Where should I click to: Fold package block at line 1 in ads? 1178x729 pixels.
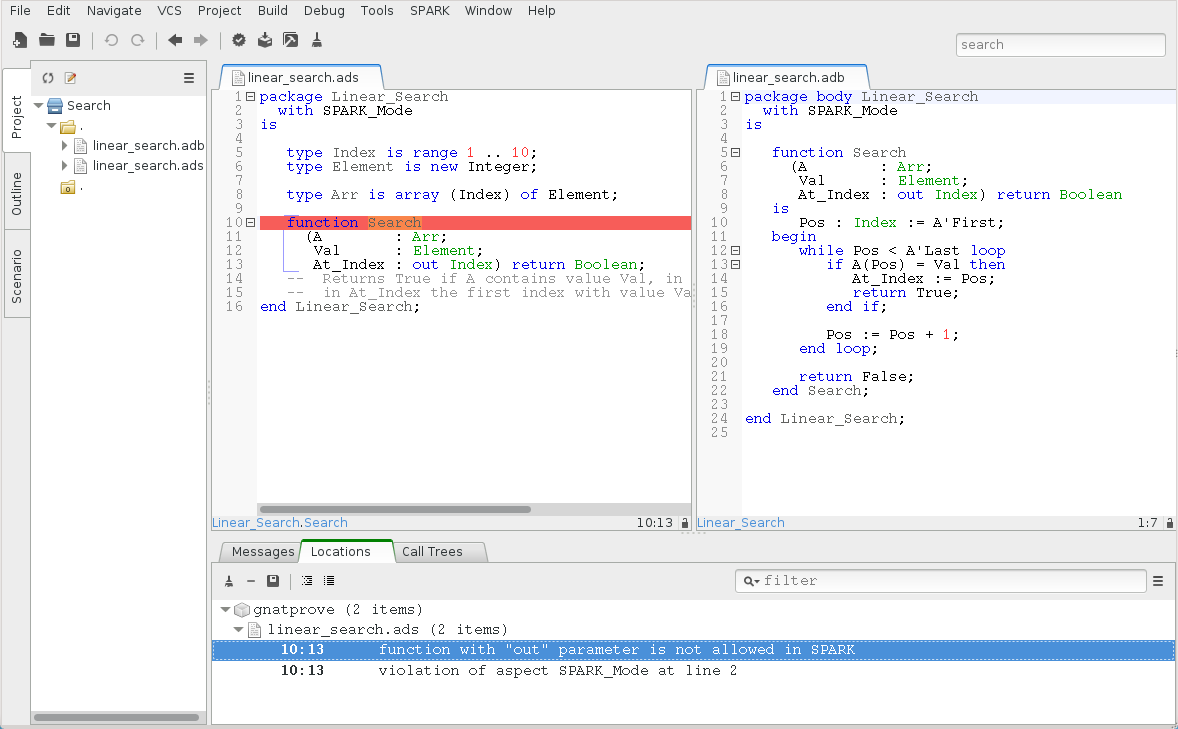(x=251, y=97)
